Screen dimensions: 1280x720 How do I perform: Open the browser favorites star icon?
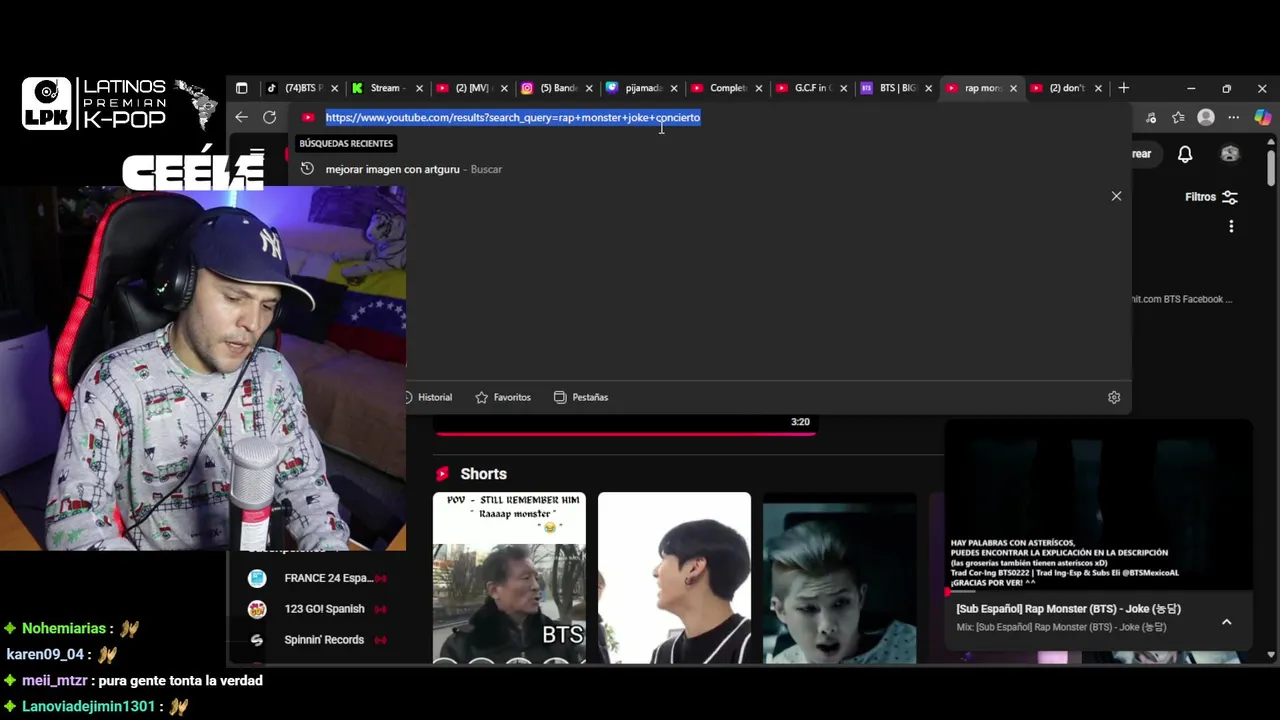click(1178, 117)
